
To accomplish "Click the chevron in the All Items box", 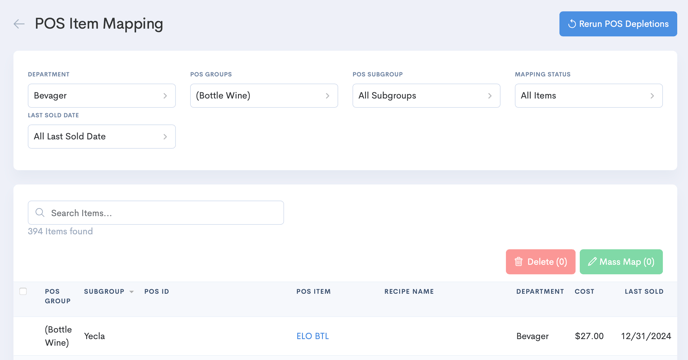I will click(x=652, y=96).
